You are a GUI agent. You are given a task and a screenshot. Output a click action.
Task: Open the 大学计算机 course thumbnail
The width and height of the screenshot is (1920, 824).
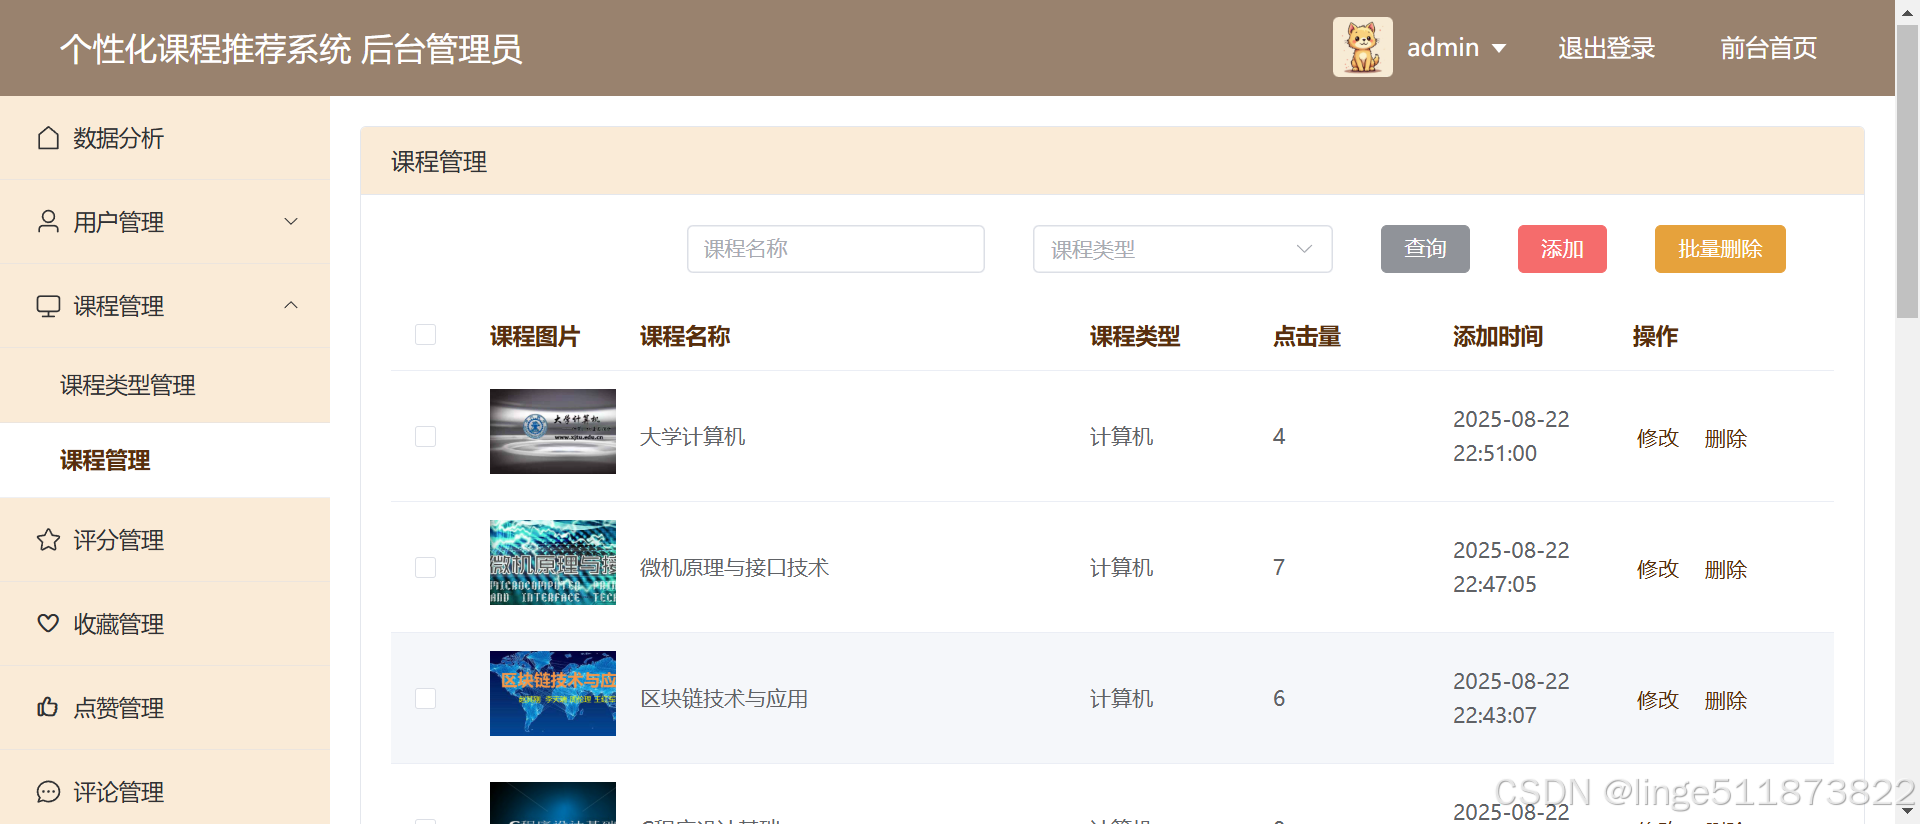[553, 431]
